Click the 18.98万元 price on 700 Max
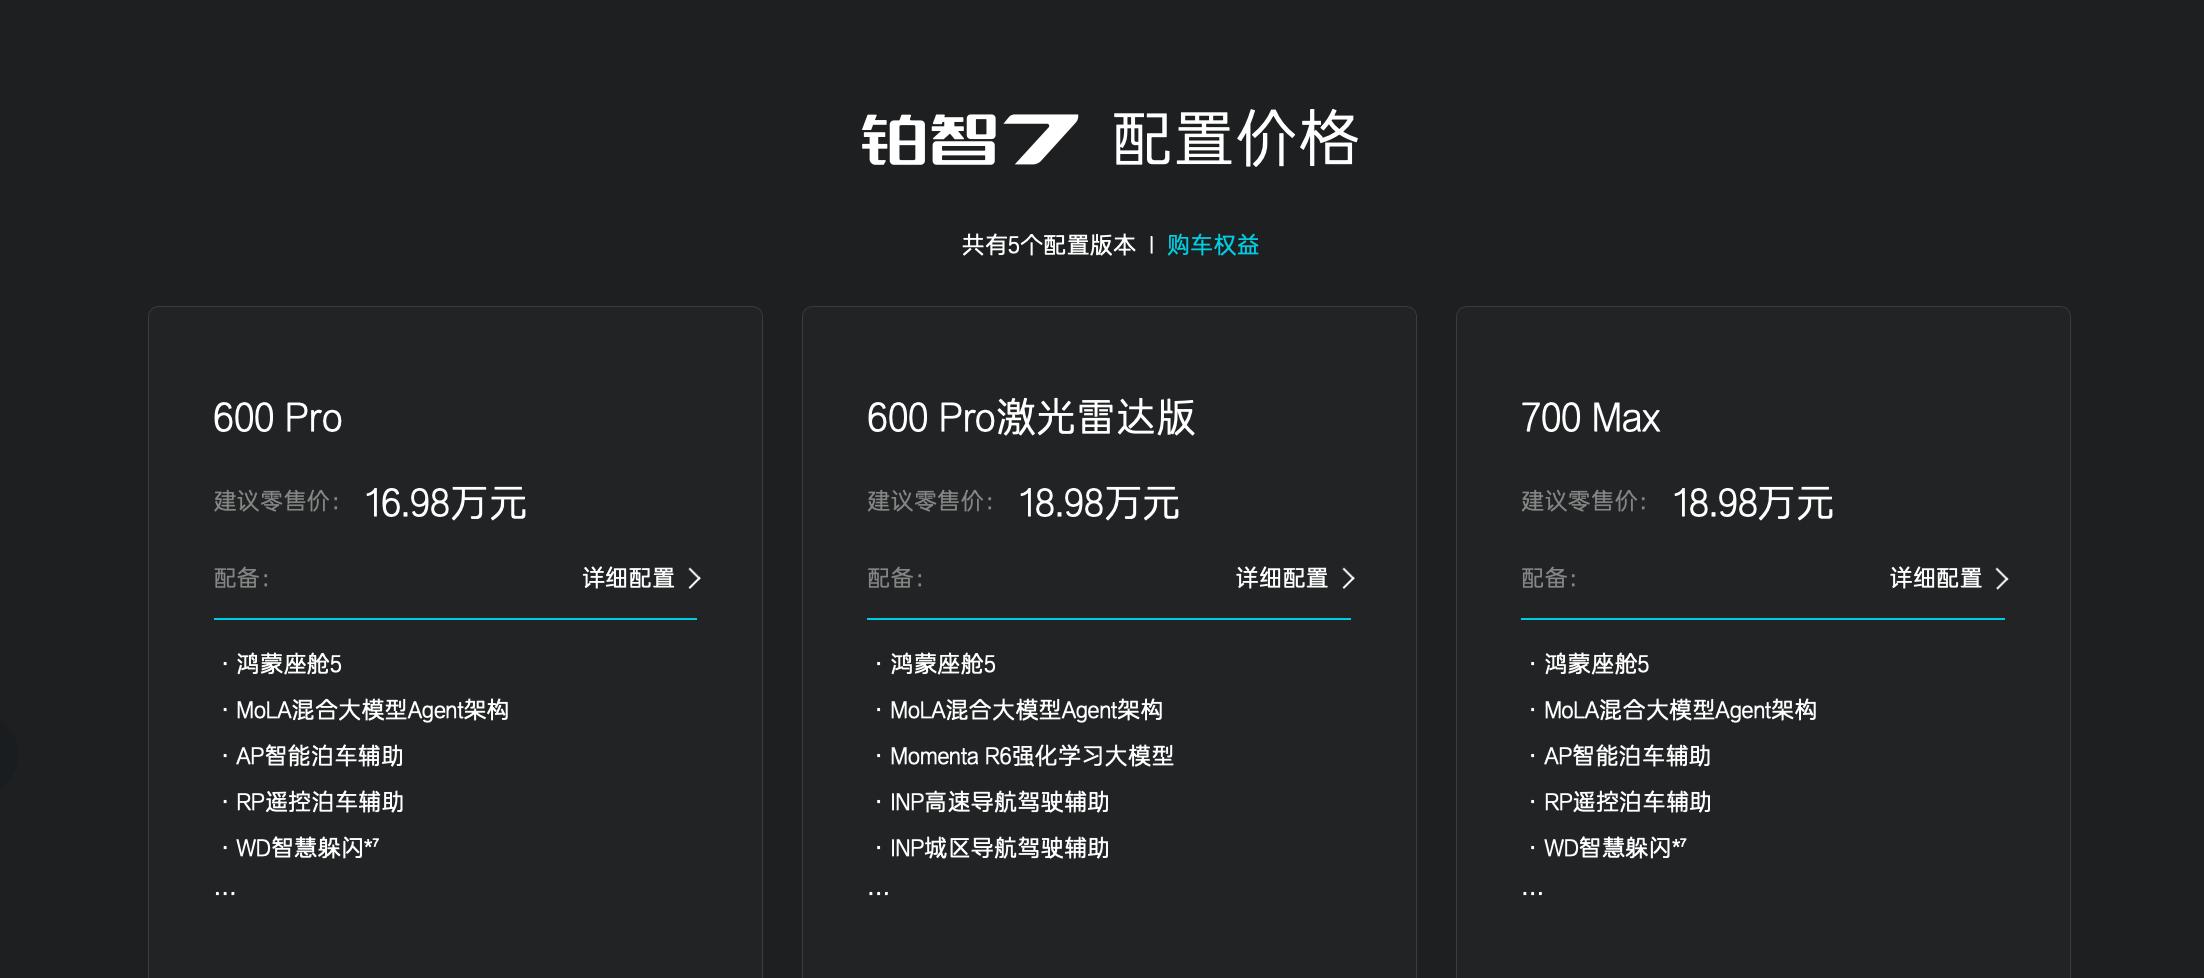 (1753, 503)
